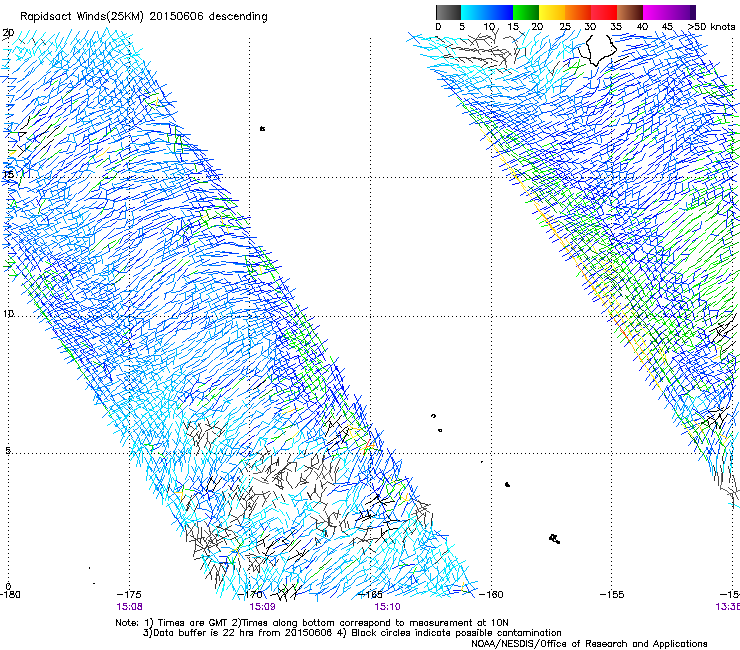740x650 pixels.
Task: Click the '30' label under the color scale
Action: [590, 27]
